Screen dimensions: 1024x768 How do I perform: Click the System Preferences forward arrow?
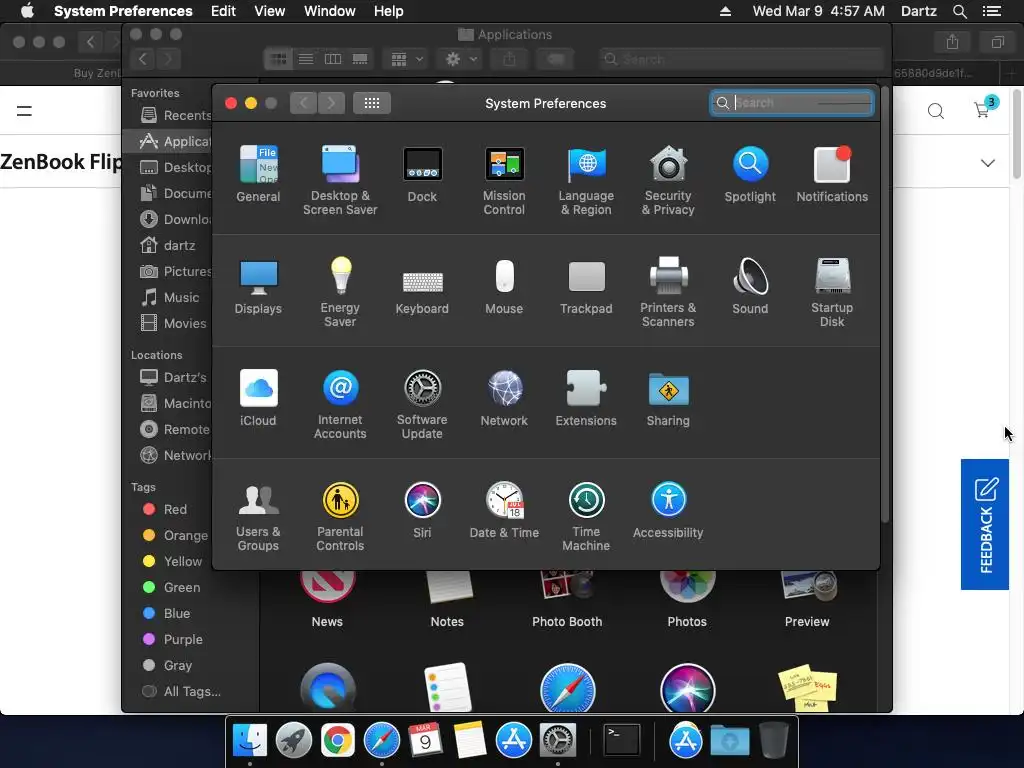331,103
